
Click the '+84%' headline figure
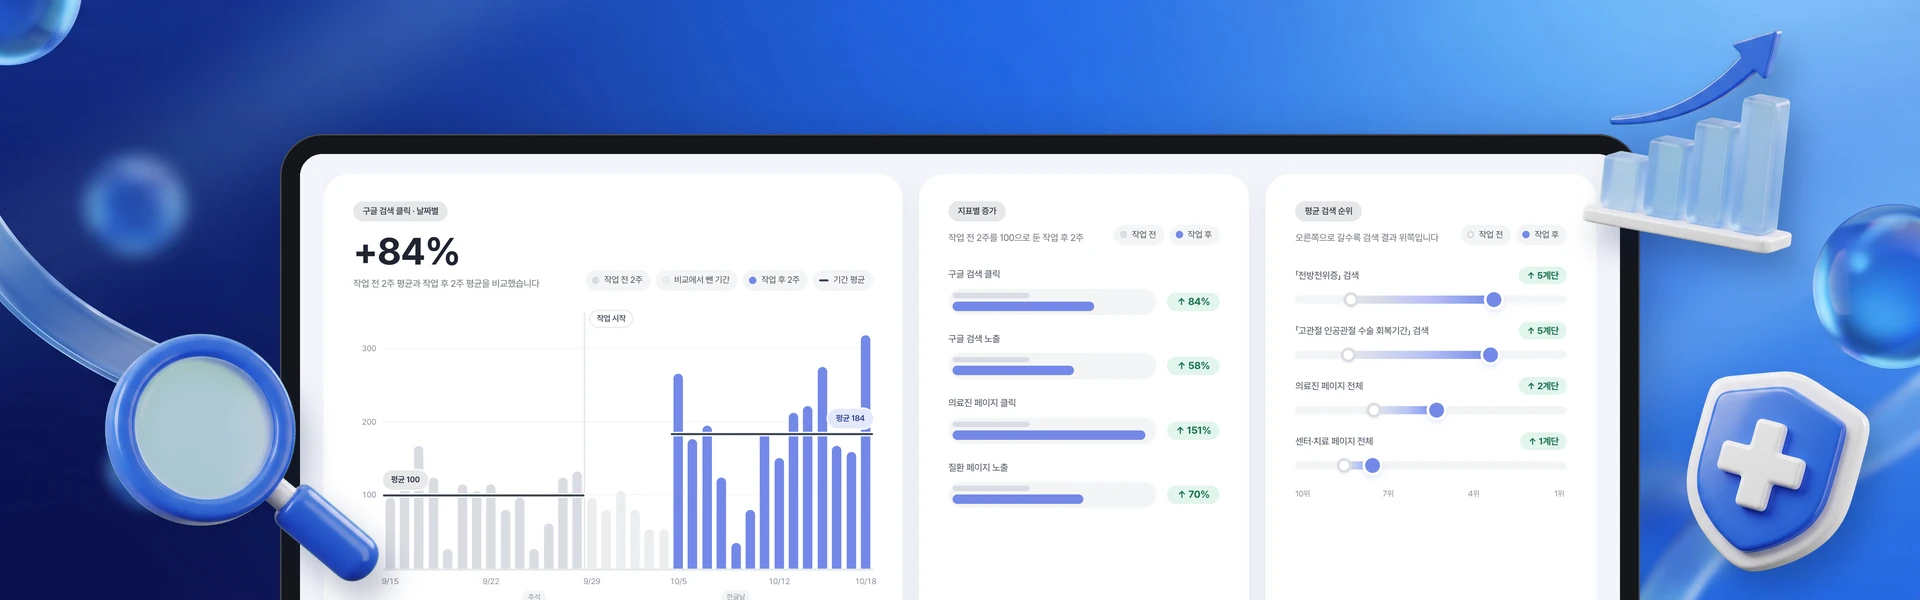point(407,252)
